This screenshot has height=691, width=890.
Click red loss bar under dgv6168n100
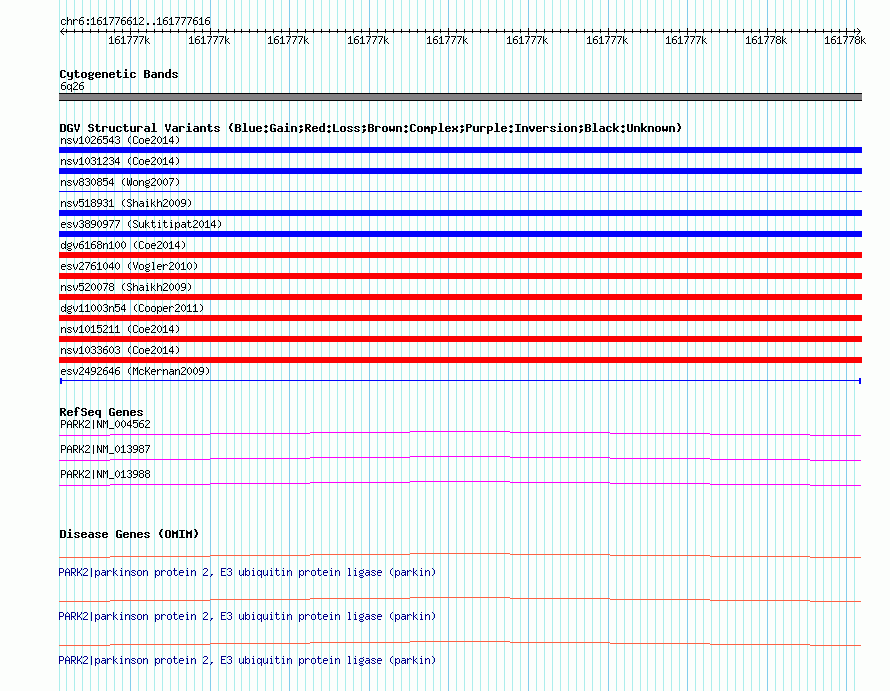[460, 255]
